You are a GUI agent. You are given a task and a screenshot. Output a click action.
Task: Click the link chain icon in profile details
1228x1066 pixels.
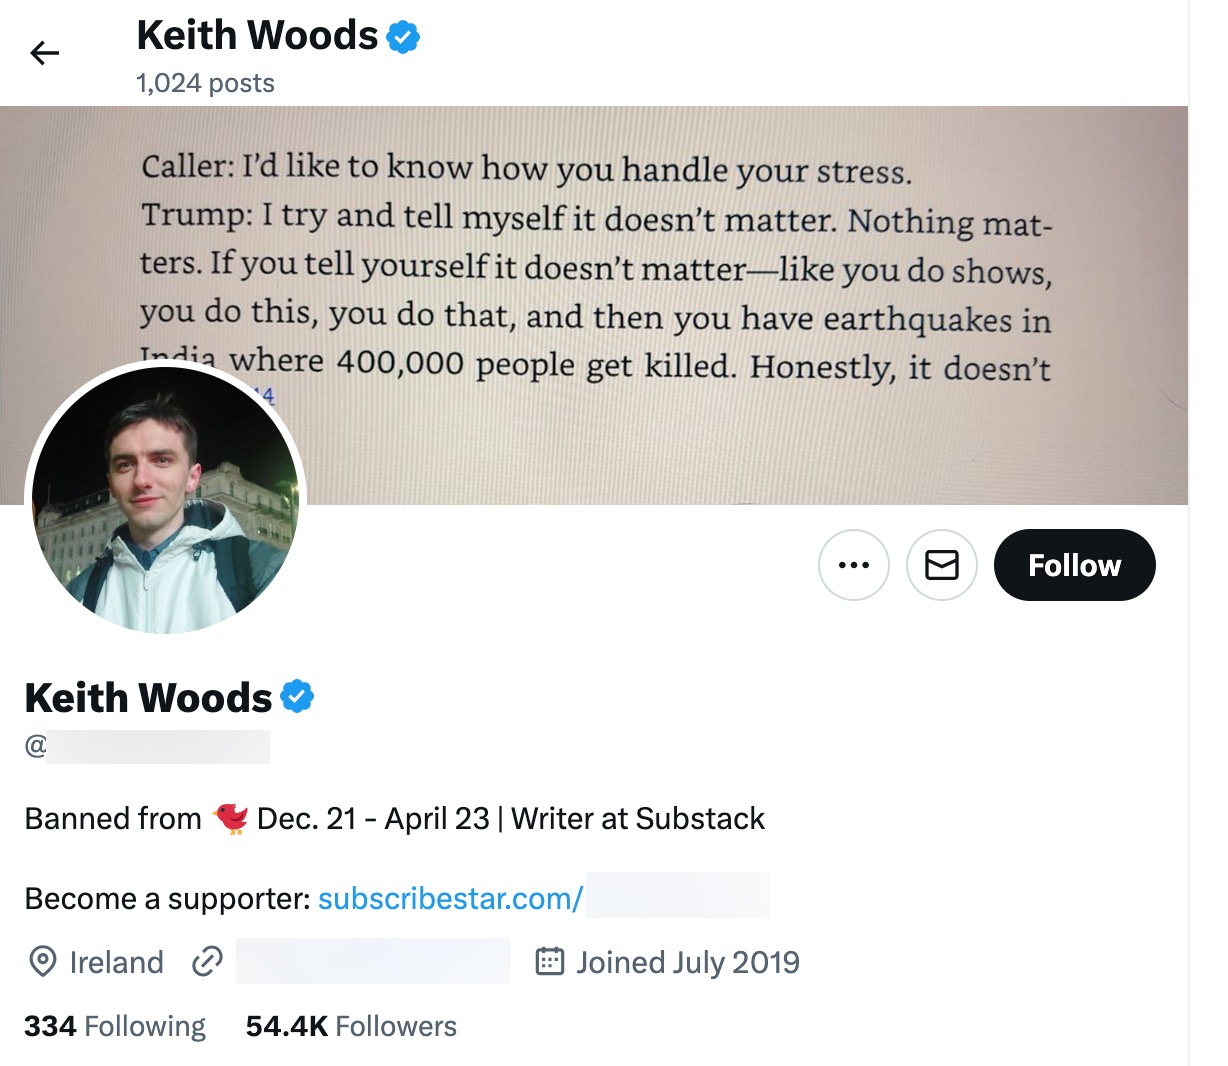(207, 961)
